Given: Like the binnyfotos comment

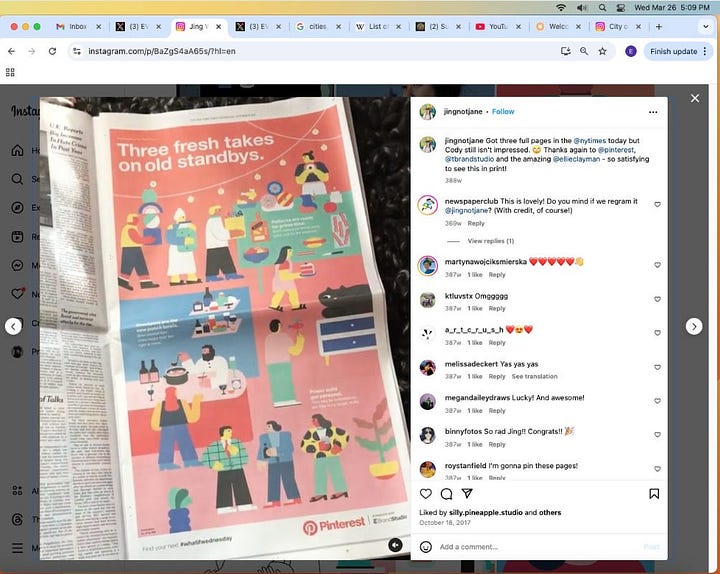Looking at the screenshot, I should [658, 434].
